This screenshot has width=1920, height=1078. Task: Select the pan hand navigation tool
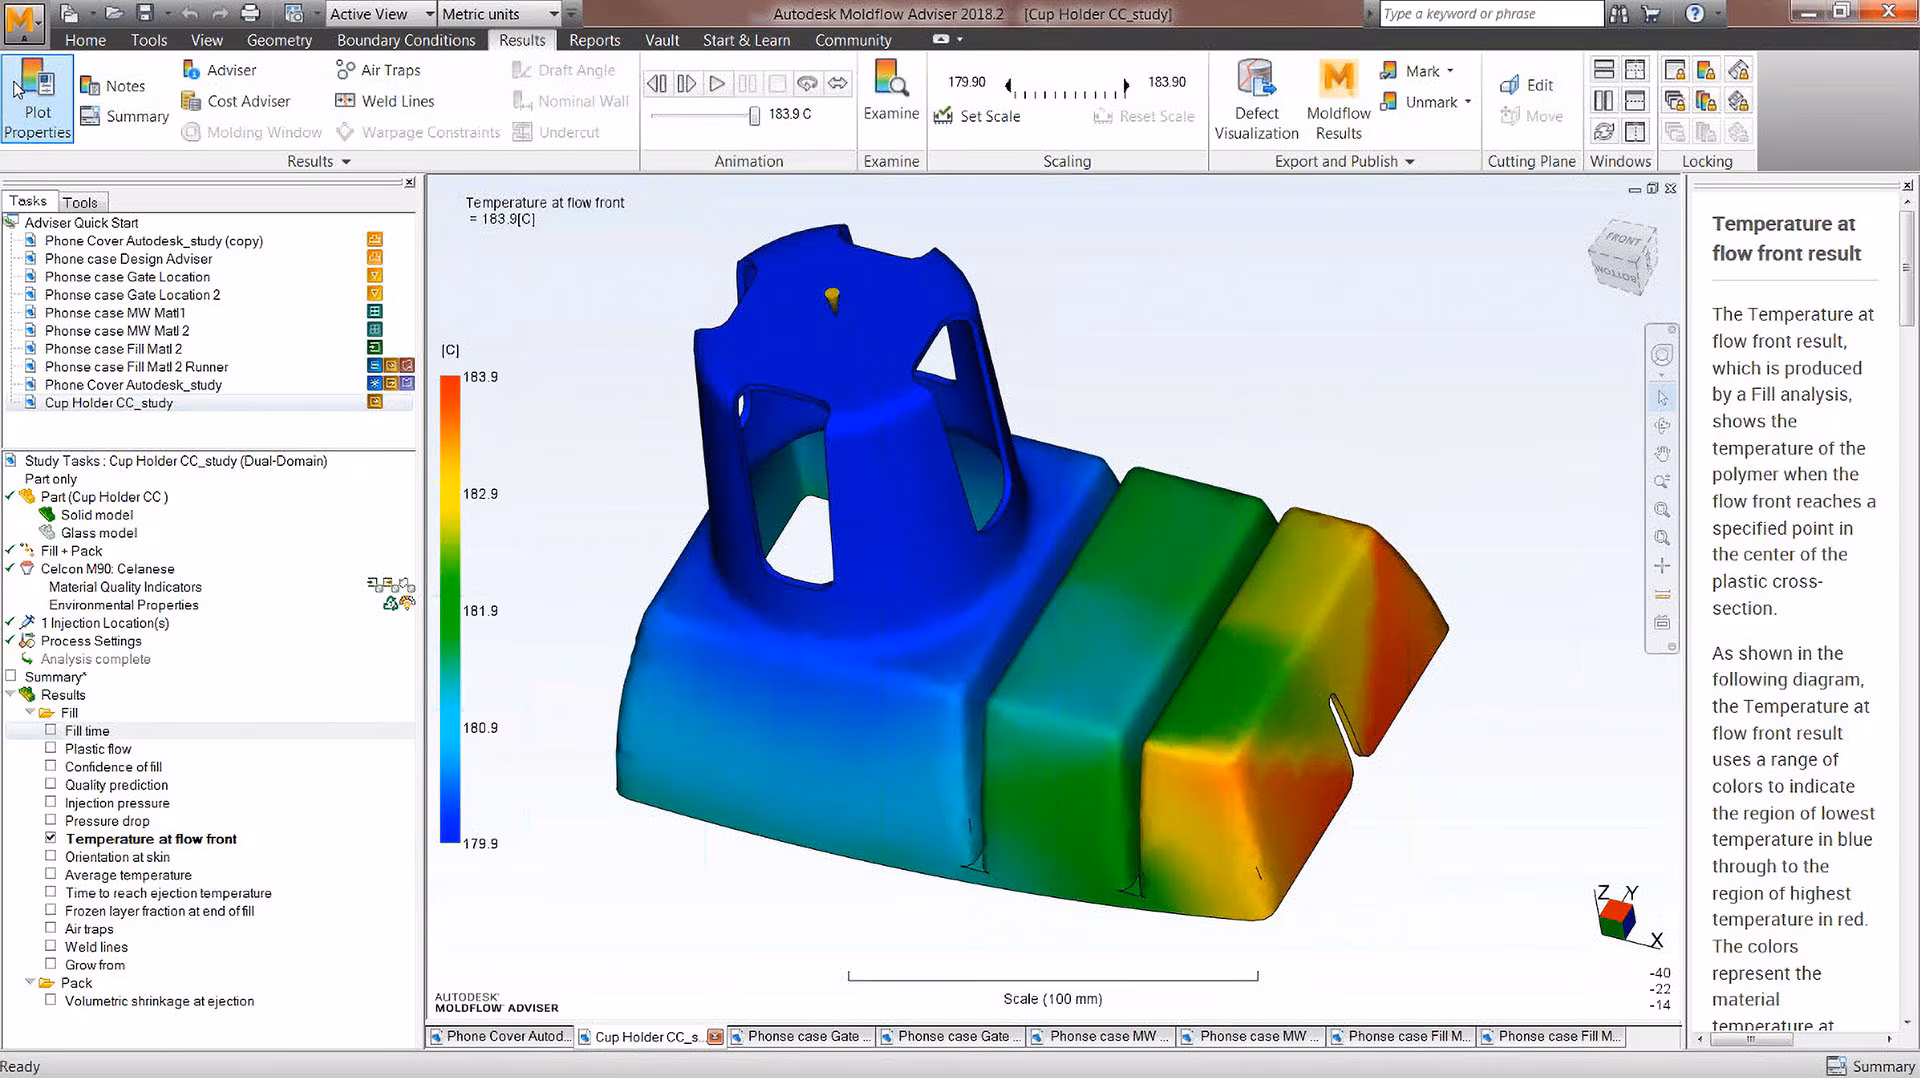[1662, 453]
